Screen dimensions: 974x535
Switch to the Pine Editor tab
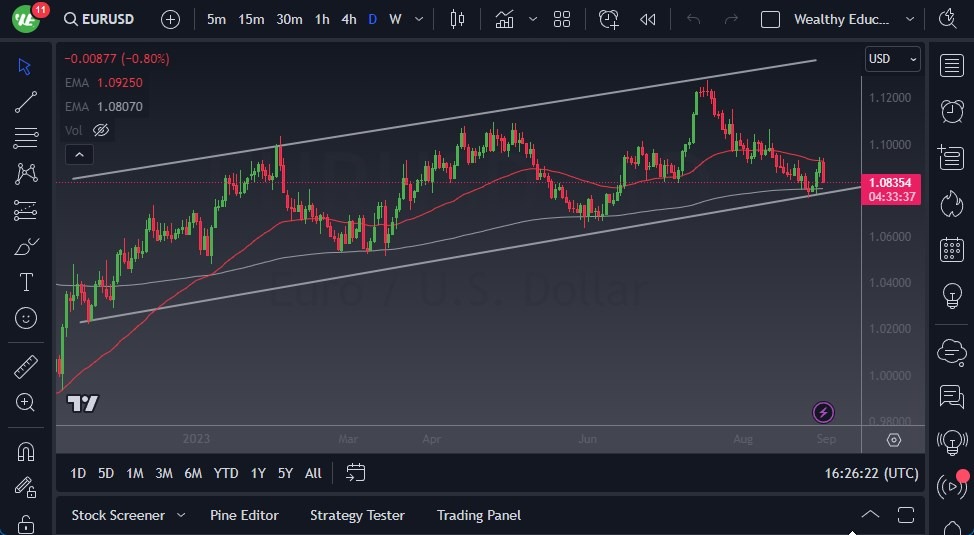(x=244, y=515)
